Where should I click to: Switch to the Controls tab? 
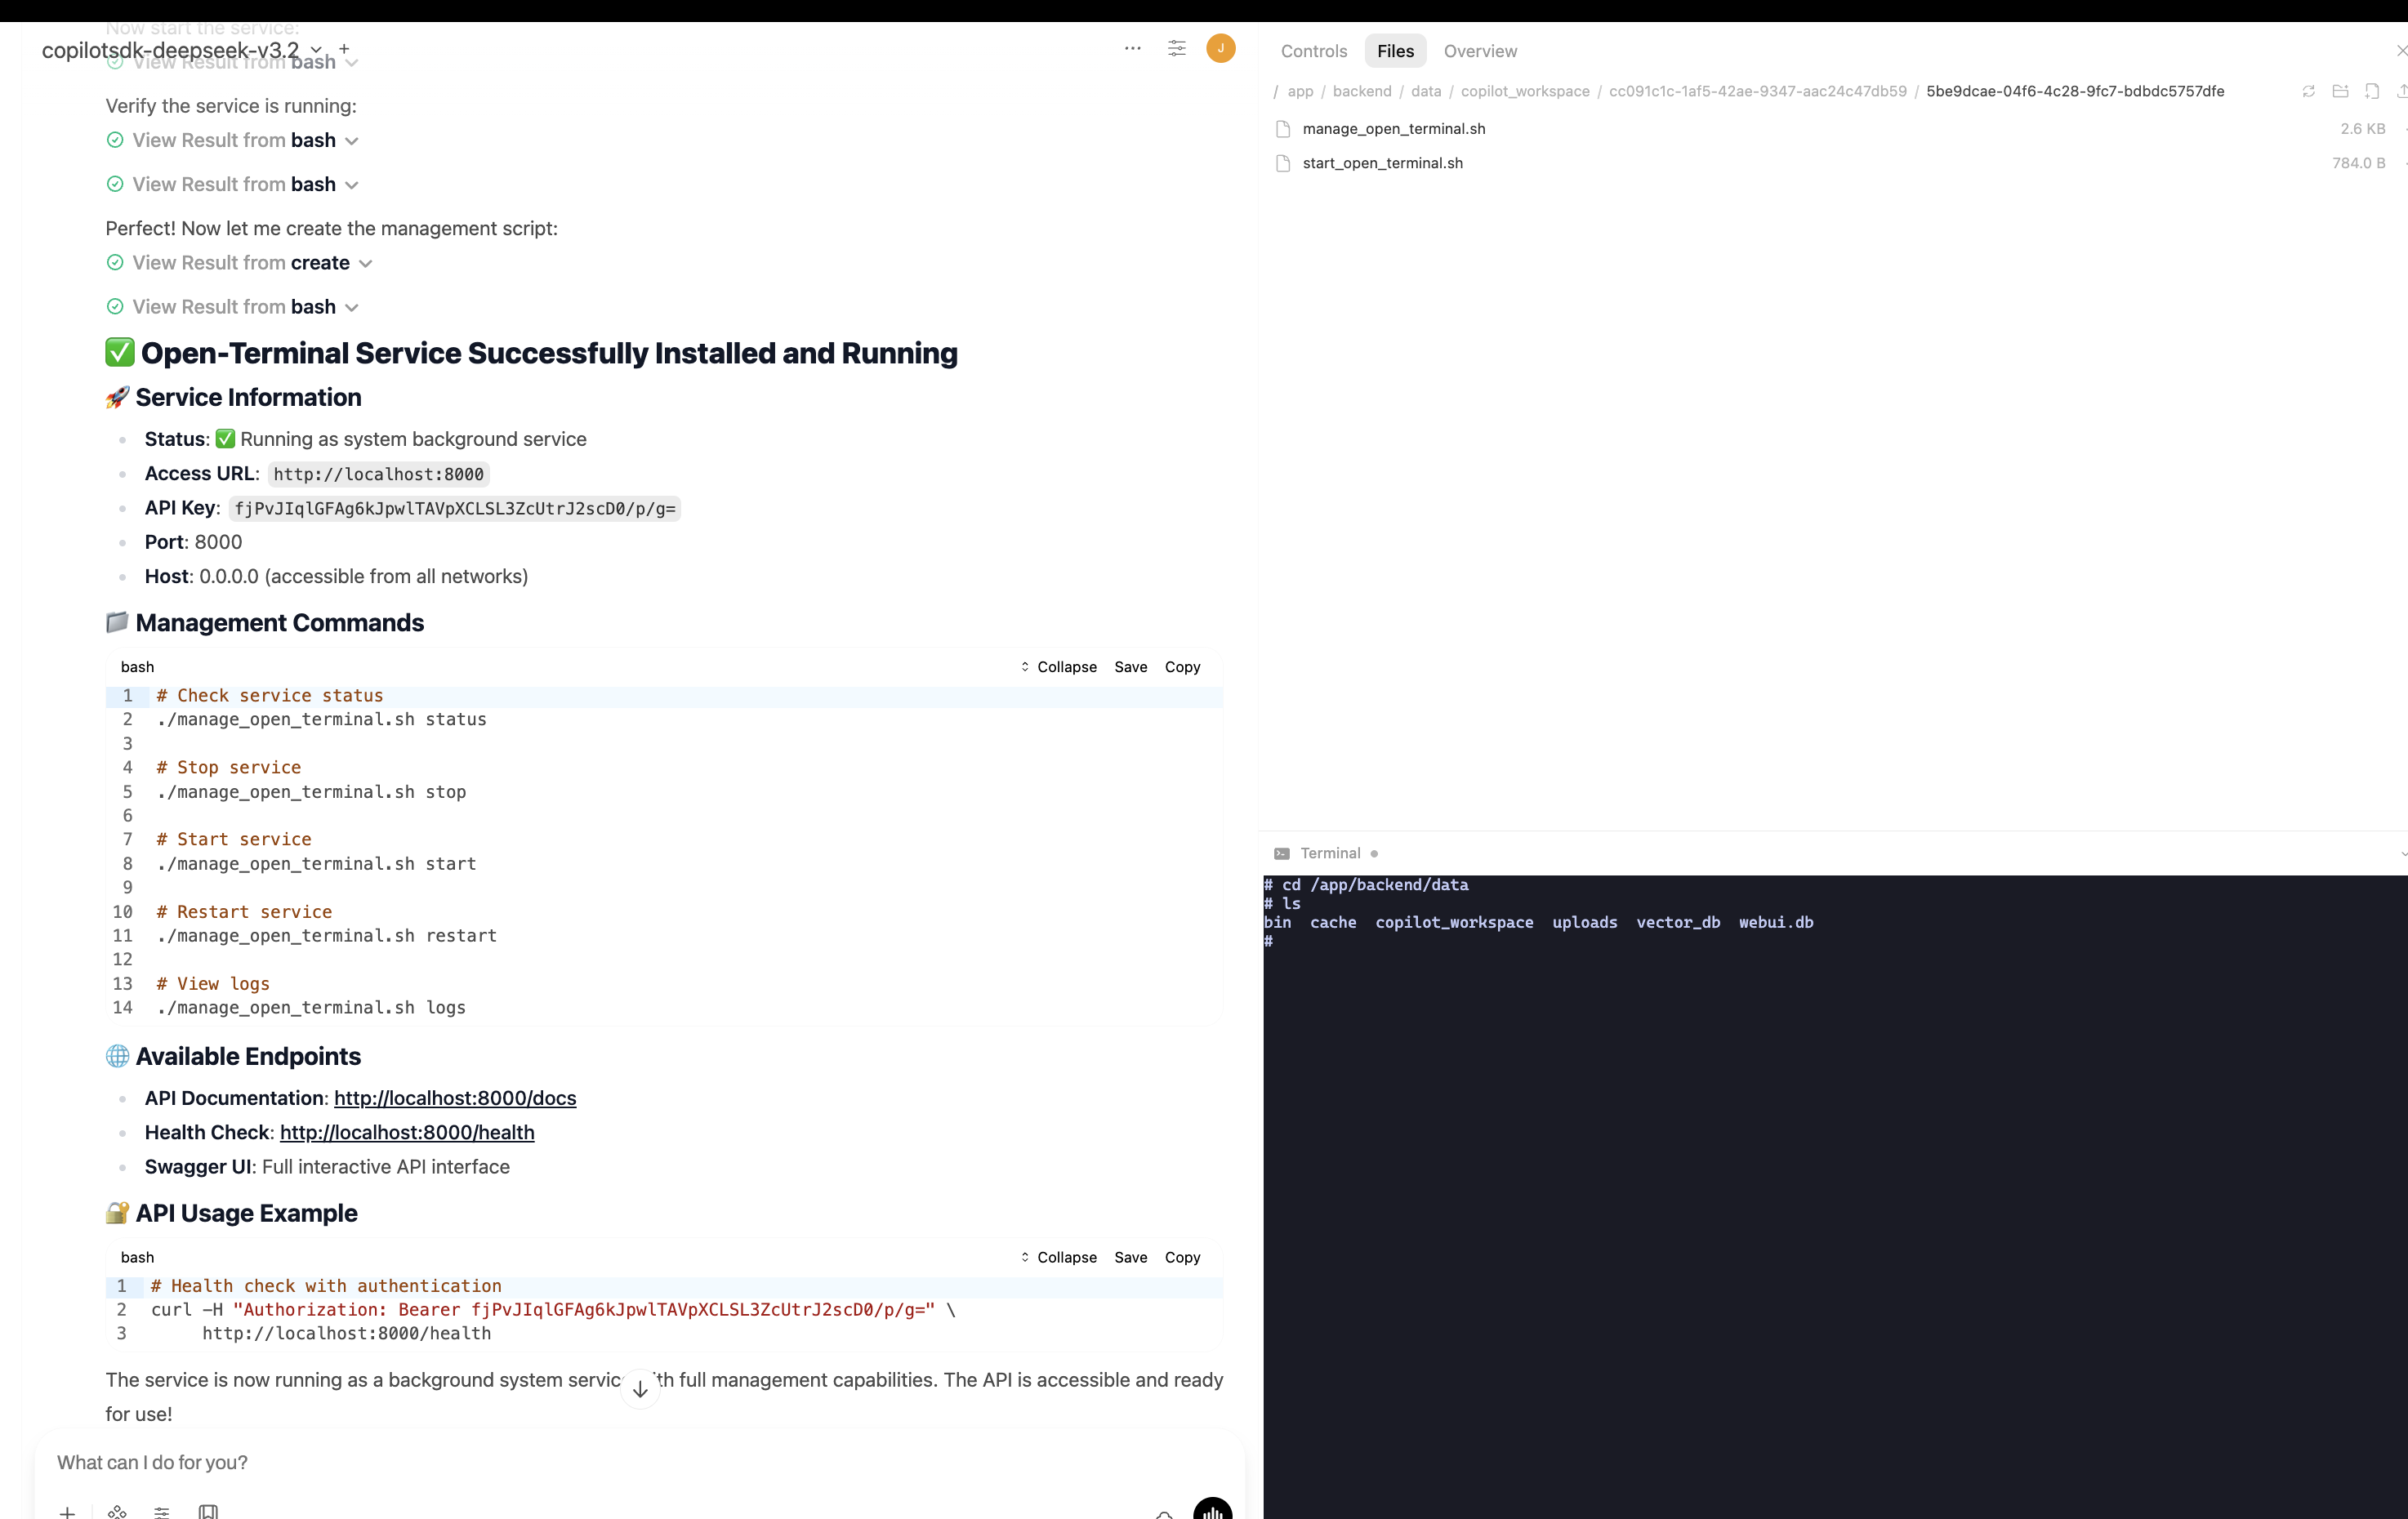[1313, 51]
